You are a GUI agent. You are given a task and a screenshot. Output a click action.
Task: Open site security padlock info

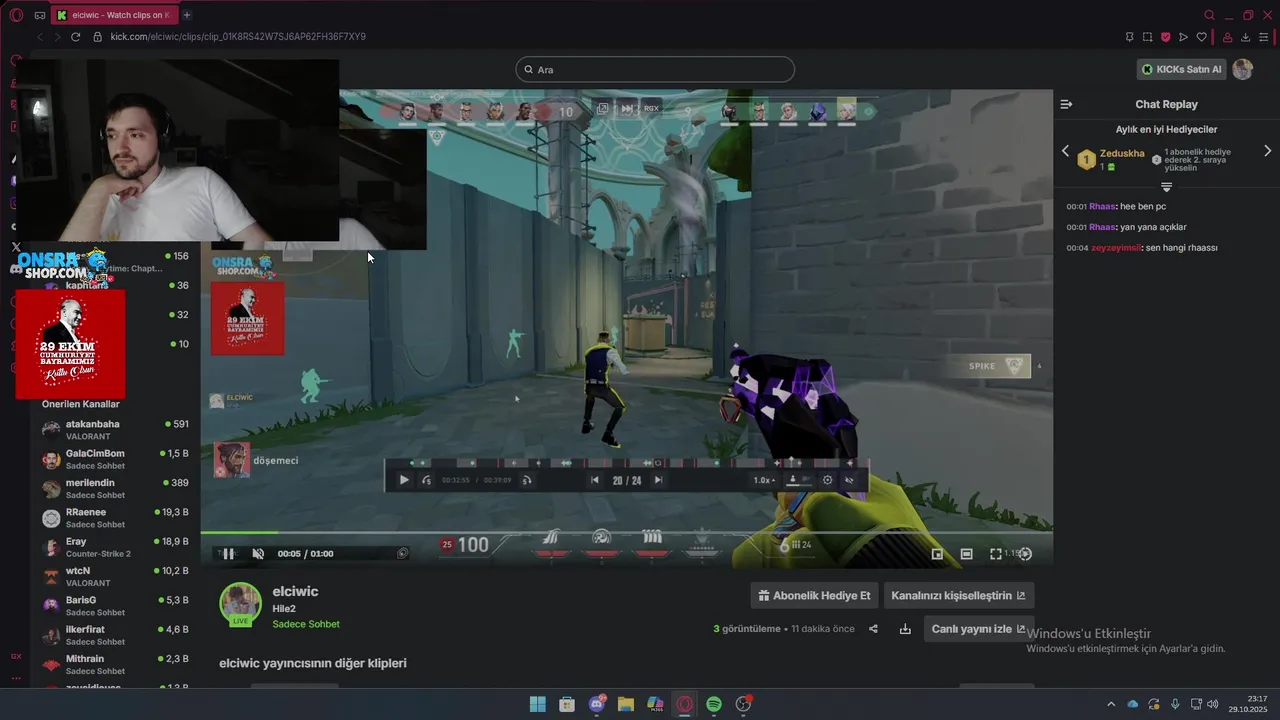tap(97, 37)
